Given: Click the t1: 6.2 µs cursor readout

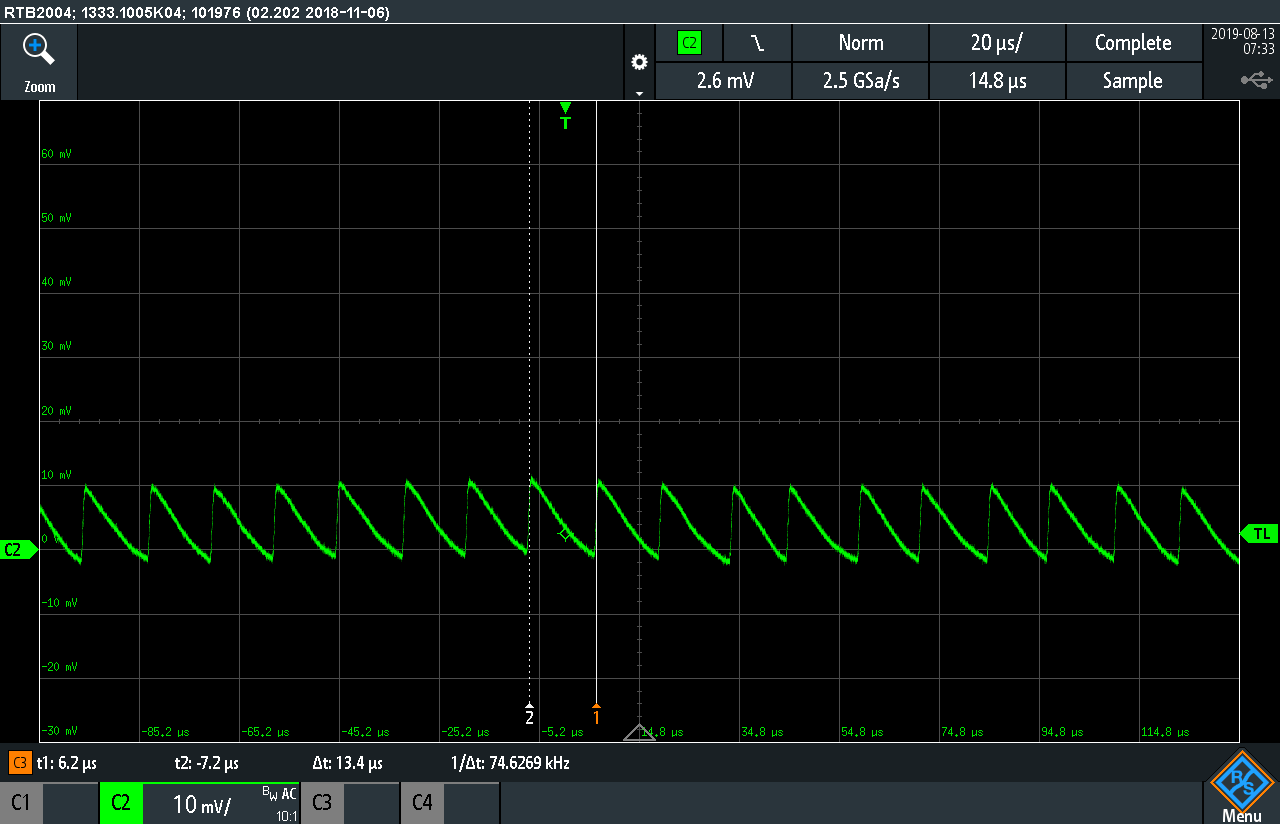Looking at the screenshot, I should point(66,763).
